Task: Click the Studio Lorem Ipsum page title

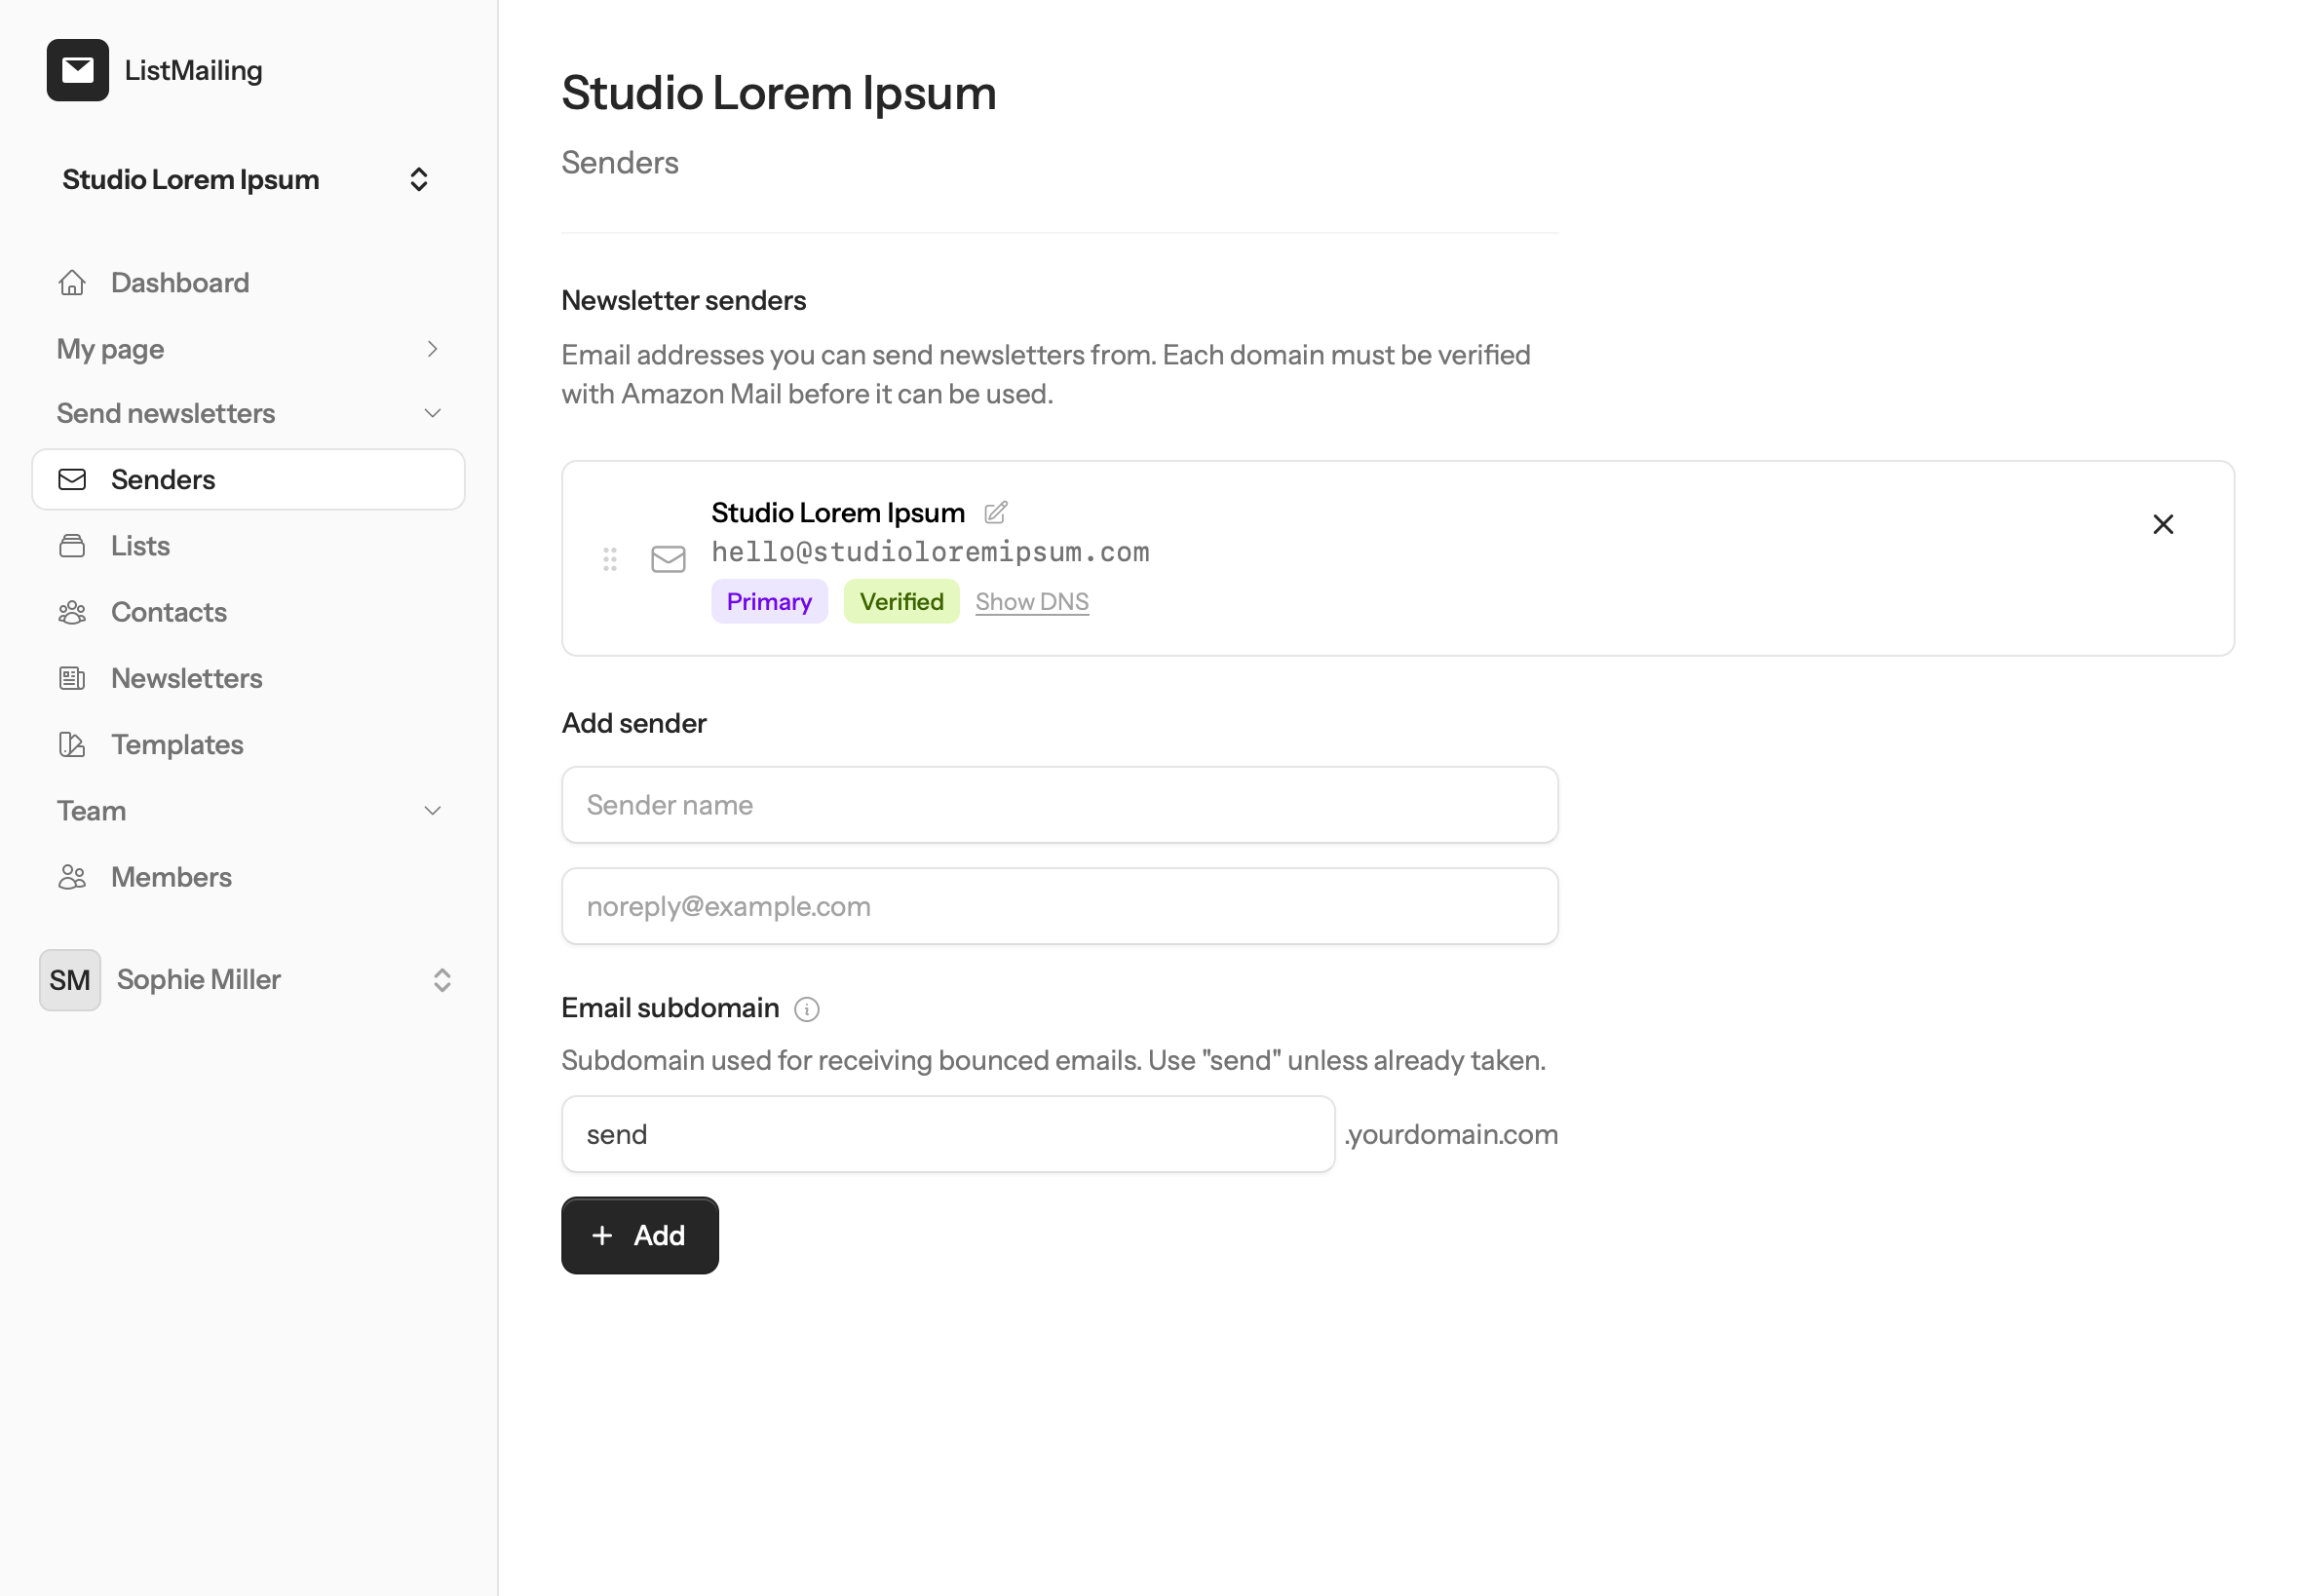Action: [778, 92]
